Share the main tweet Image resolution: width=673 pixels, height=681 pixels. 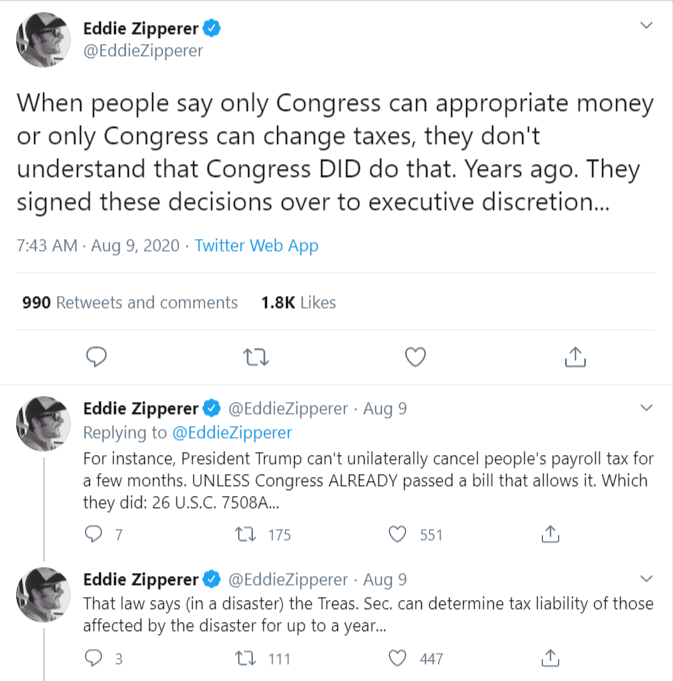click(575, 356)
